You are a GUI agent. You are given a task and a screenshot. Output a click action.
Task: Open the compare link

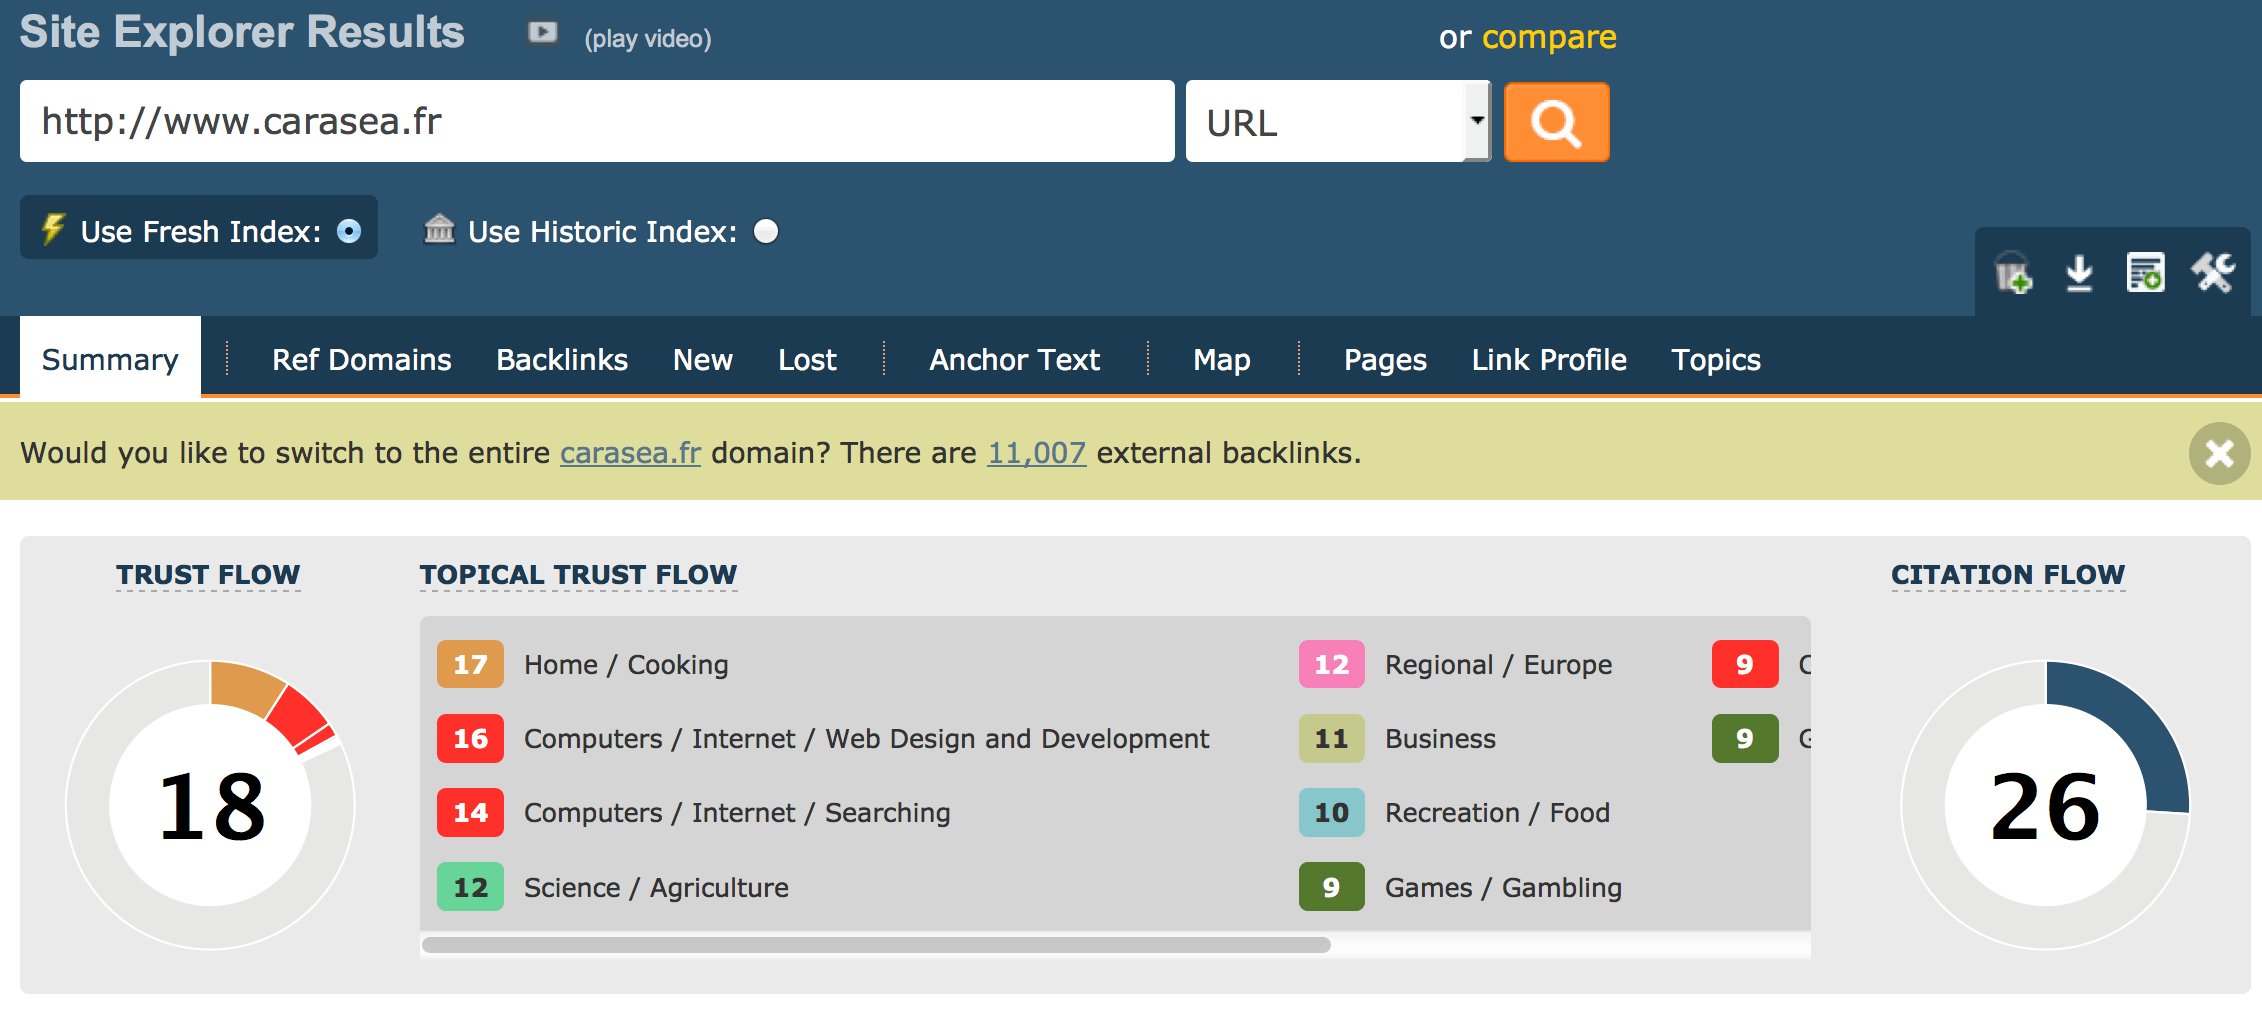point(1549,37)
